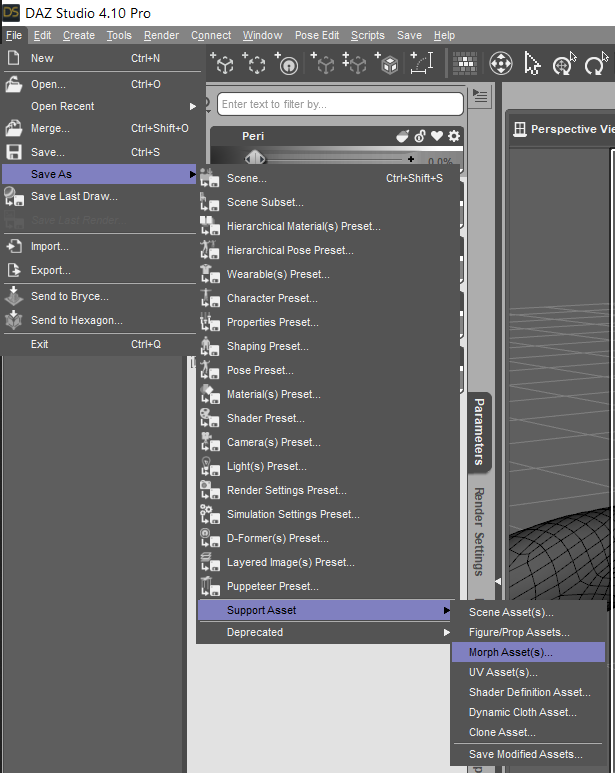Click the Camera(s) Preset icon
615x773 pixels.
209,442
